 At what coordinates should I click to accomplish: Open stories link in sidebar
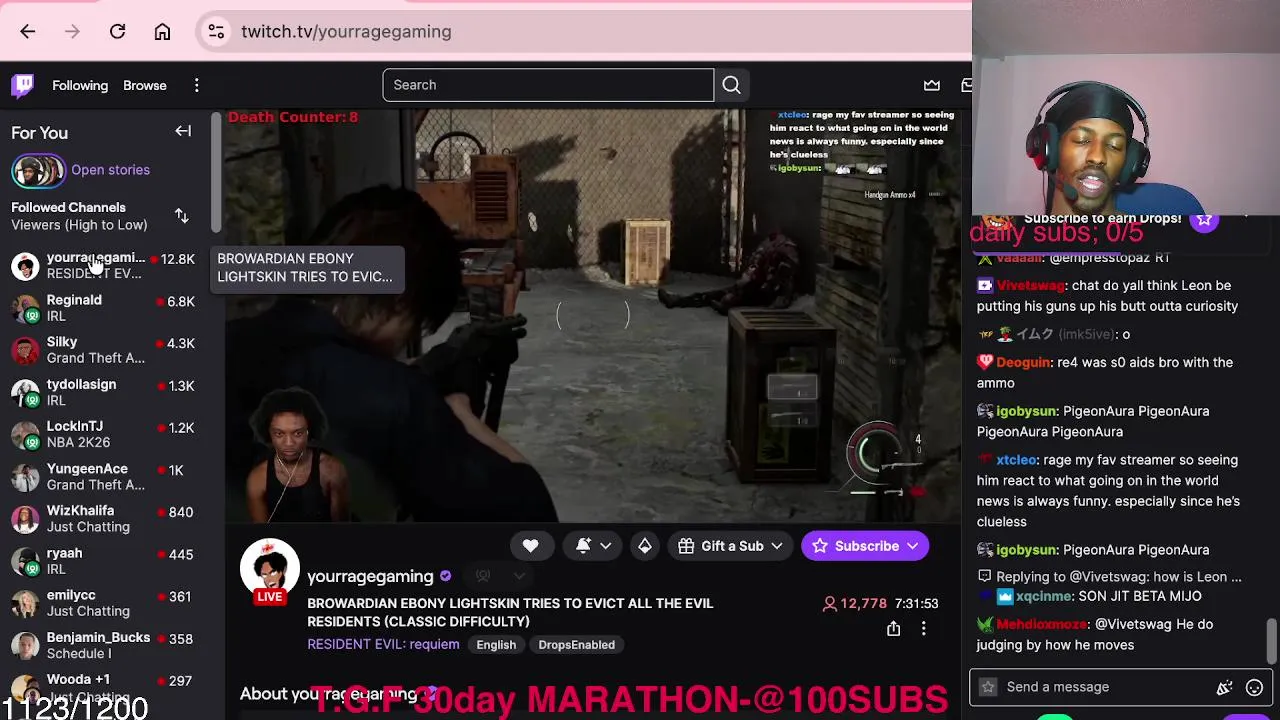click(x=110, y=170)
